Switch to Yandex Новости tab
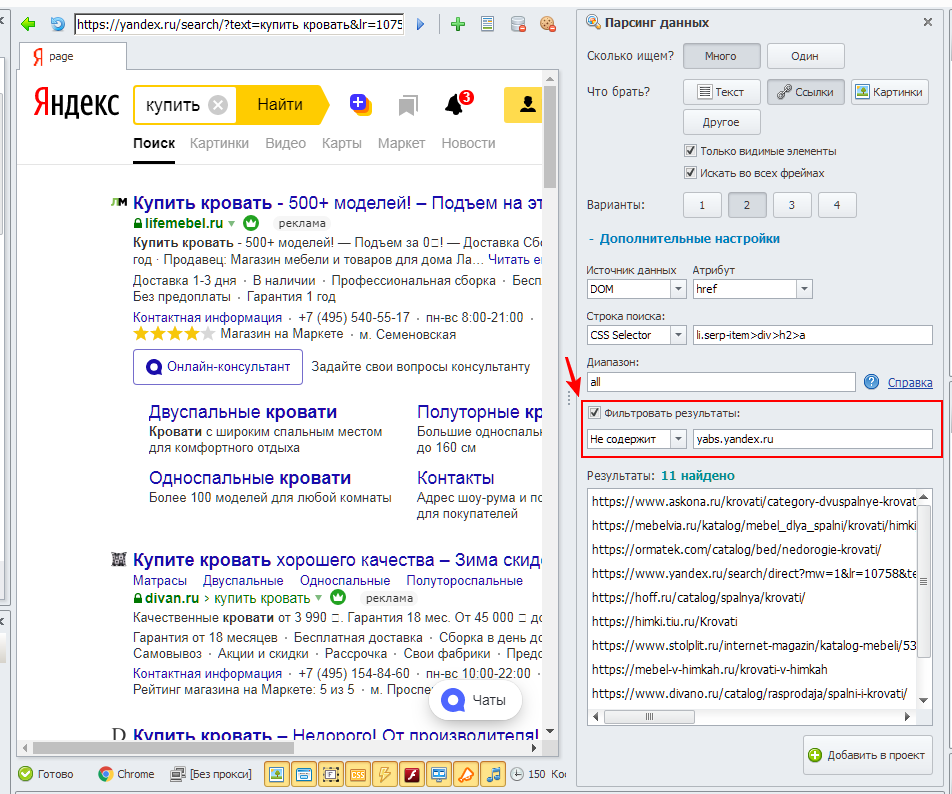Viewport: 952px width, 794px height. [x=468, y=143]
